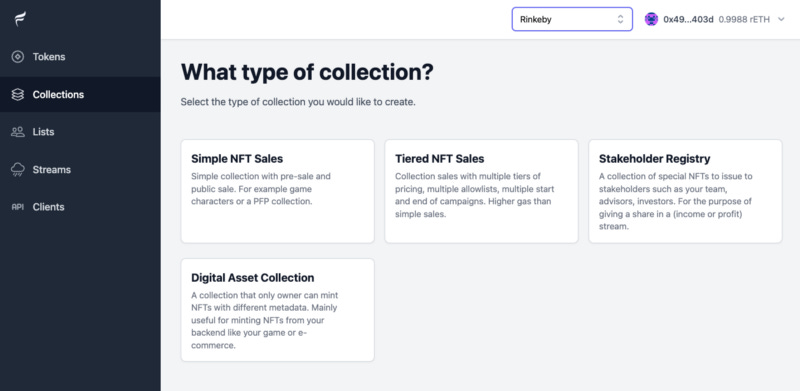Open the Rinkeby network dropdown
Screen dimensions: 800x391
[572, 19]
